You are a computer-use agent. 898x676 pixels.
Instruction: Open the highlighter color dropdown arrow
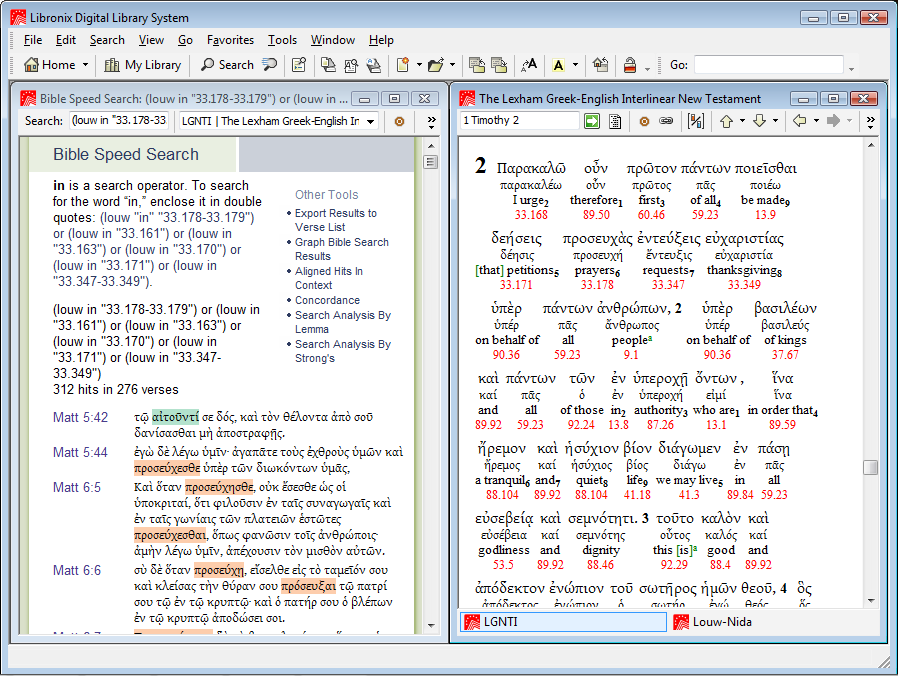[576, 65]
